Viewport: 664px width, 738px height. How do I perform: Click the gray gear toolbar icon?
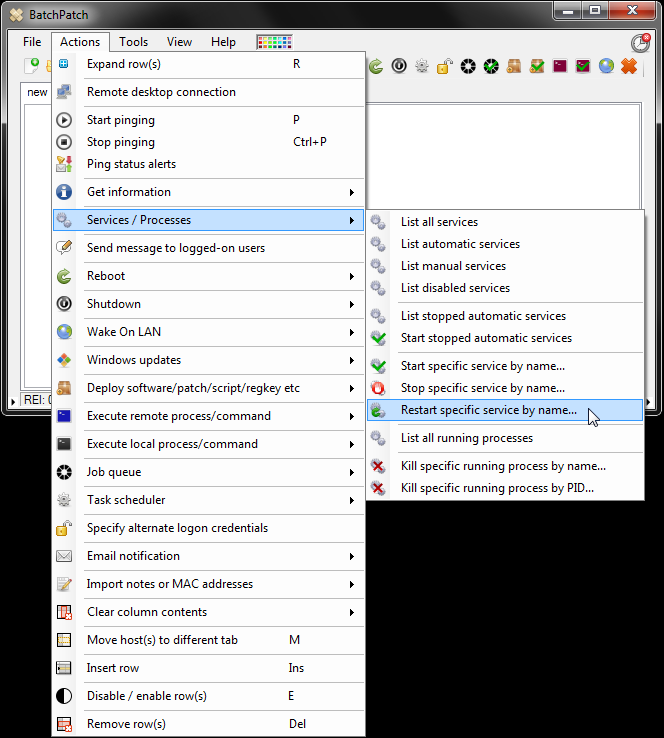pyautogui.click(x=422, y=66)
